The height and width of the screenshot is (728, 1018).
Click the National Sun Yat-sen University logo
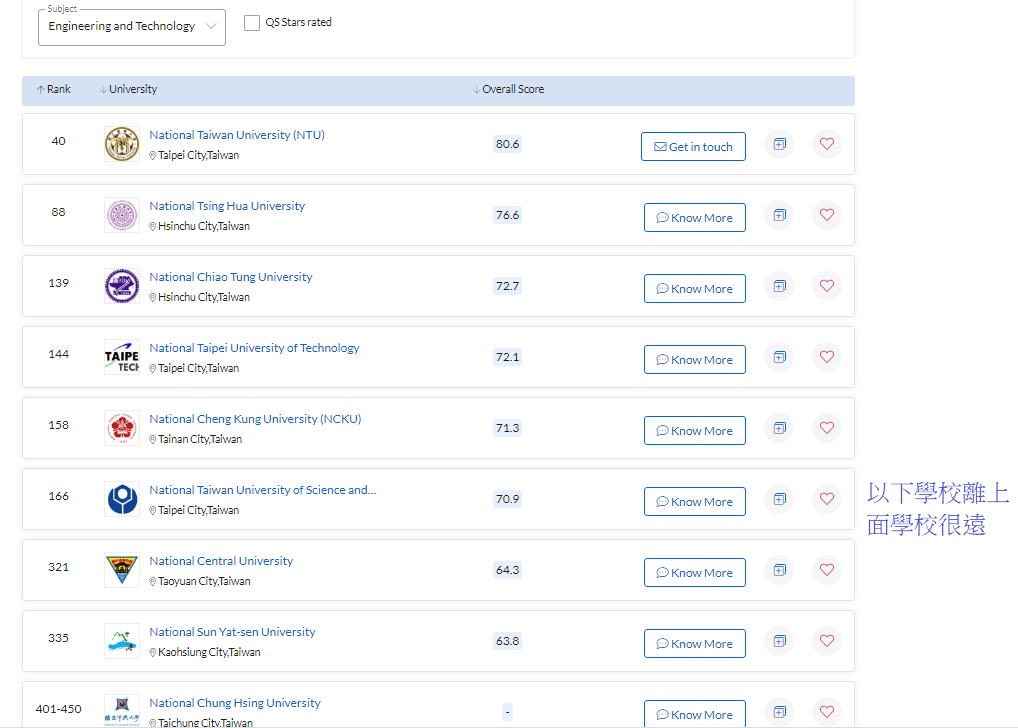122,641
